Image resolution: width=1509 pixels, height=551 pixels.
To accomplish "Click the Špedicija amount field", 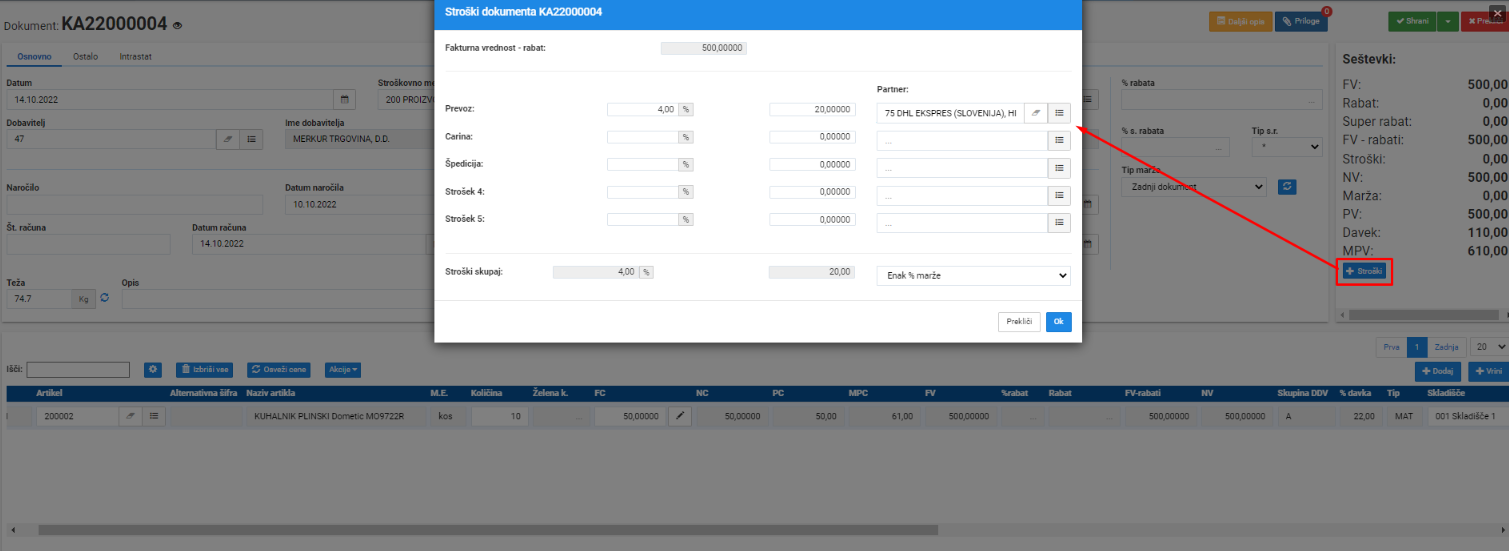I will (x=812, y=164).
